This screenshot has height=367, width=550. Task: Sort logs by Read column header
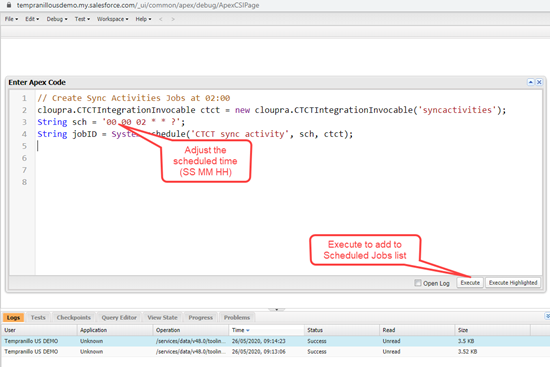coord(417,330)
